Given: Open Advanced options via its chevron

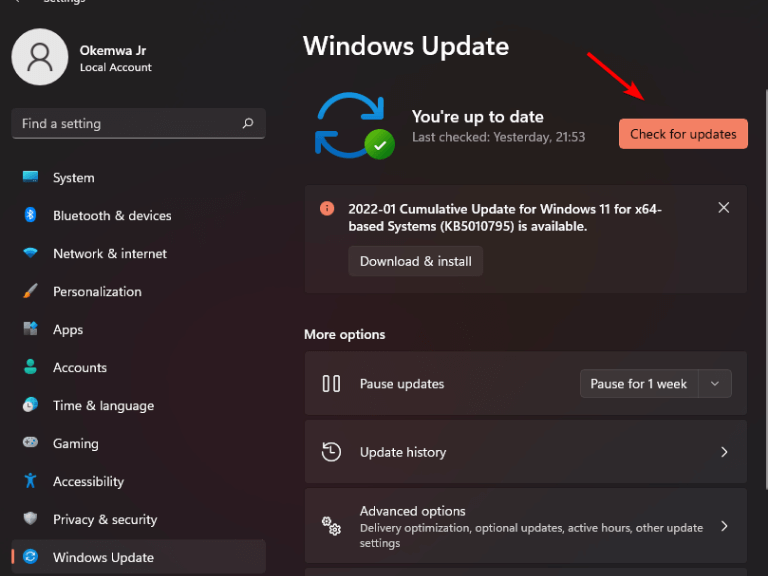Looking at the screenshot, I should pyautogui.click(x=724, y=526).
